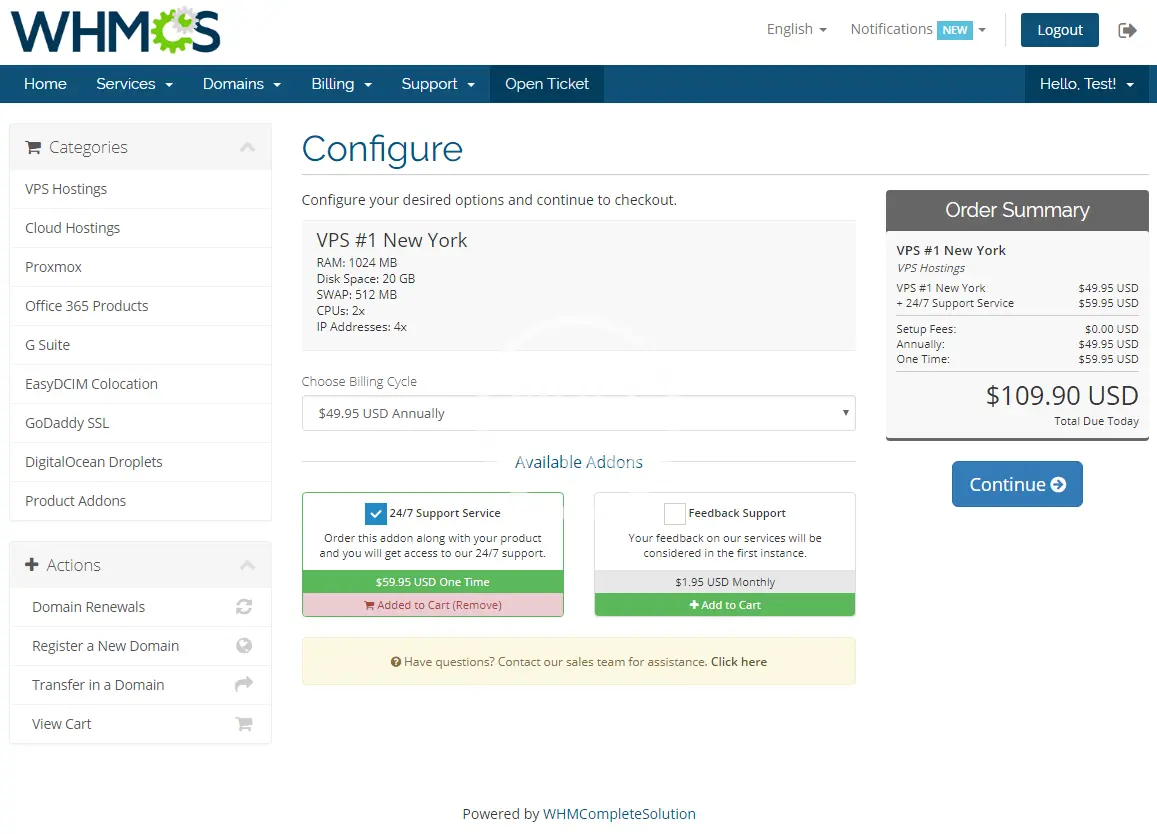The width and height of the screenshot is (1157, 834).
Task: Collapse the Actions panel chevron
Action: point(247,566)
